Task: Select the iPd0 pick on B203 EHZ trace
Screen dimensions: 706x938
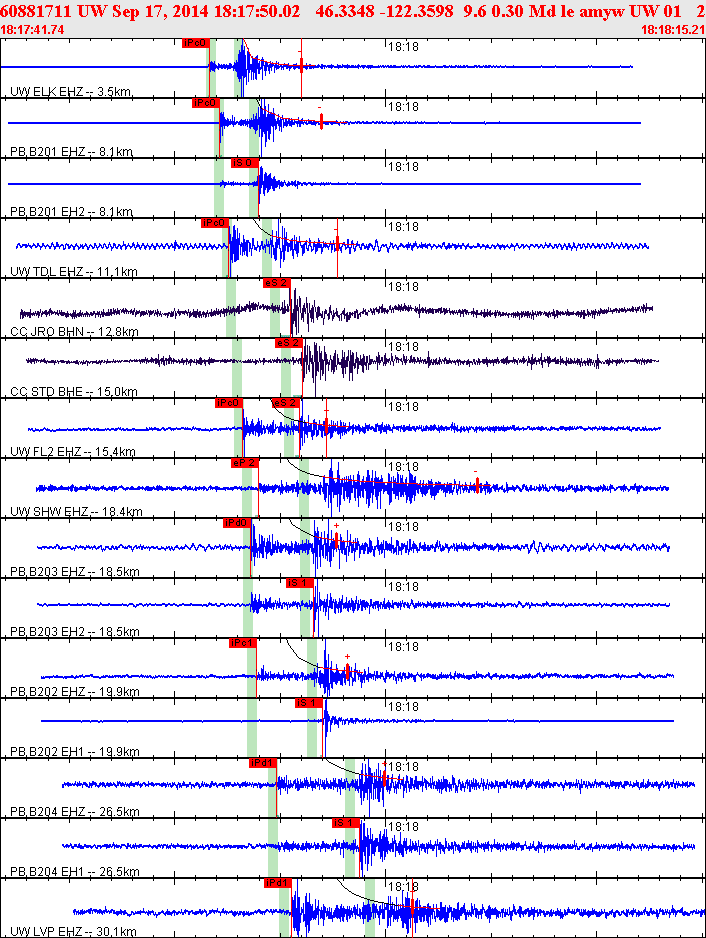Action: coord(236,523)
